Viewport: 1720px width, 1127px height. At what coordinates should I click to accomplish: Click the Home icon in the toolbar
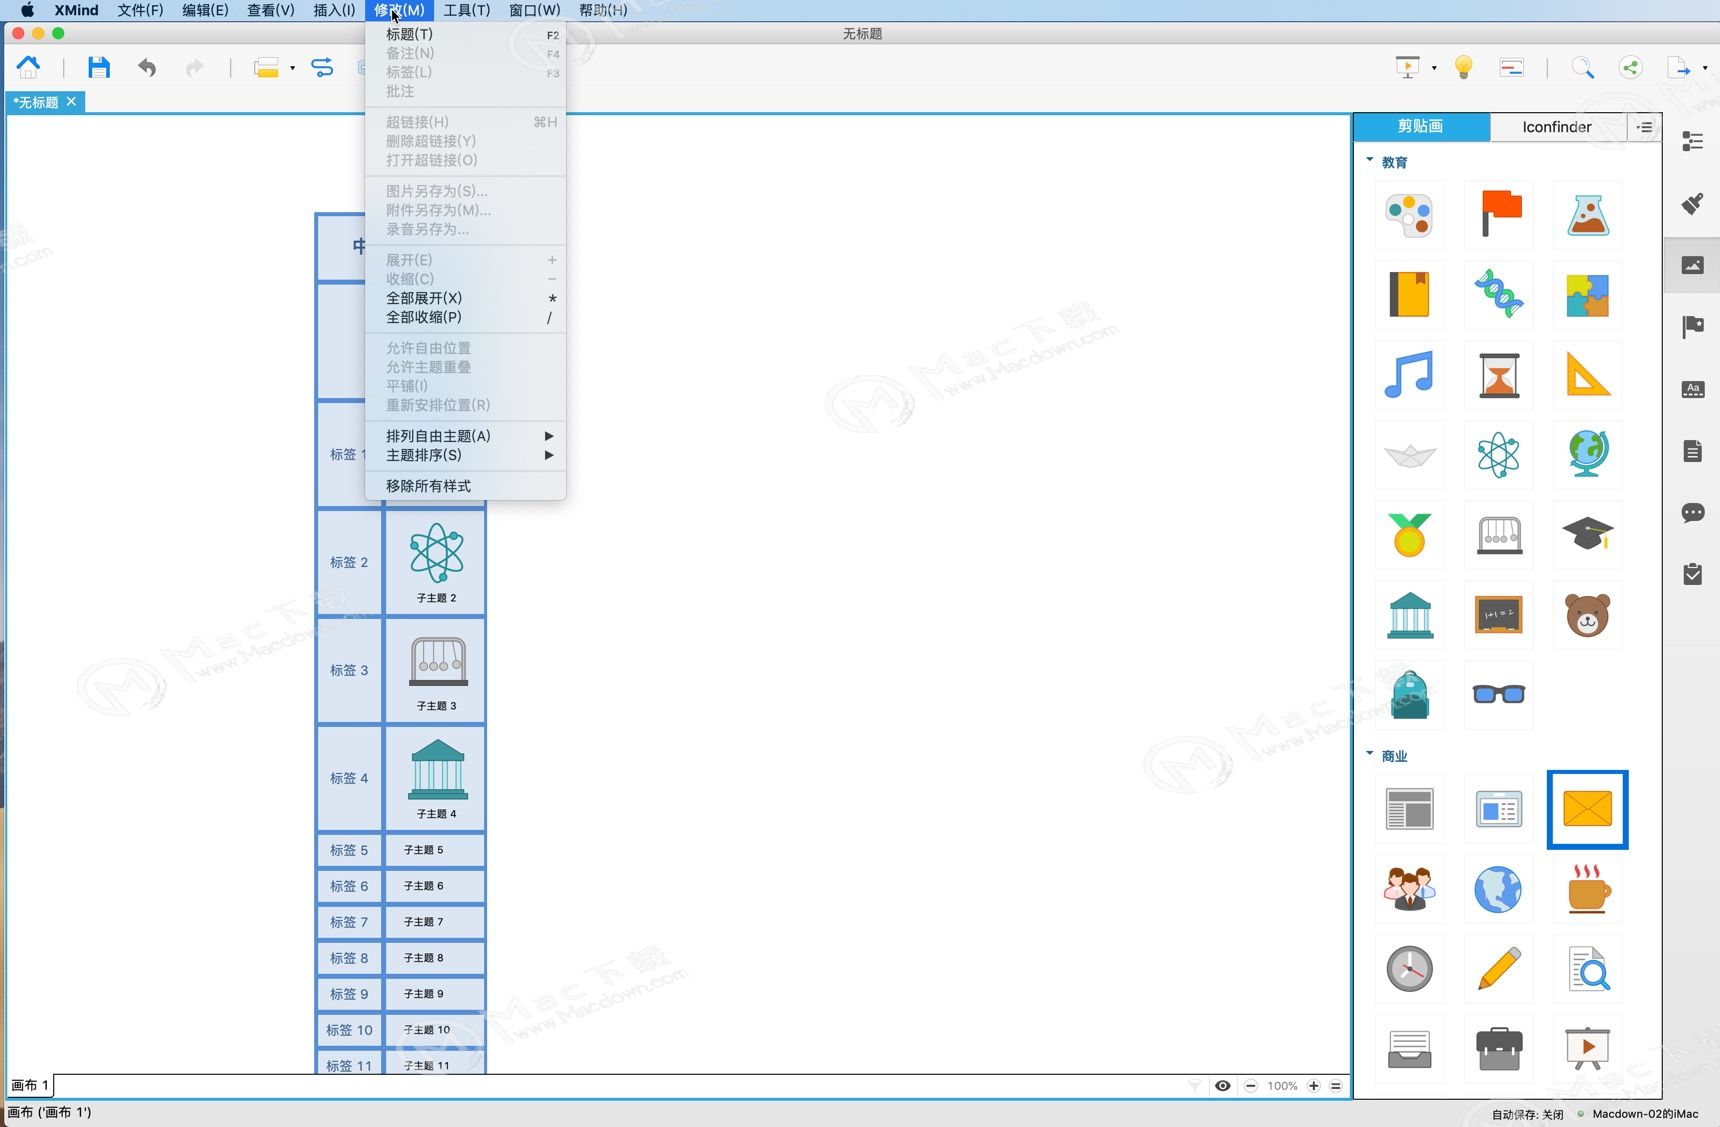tap(28, 67)
